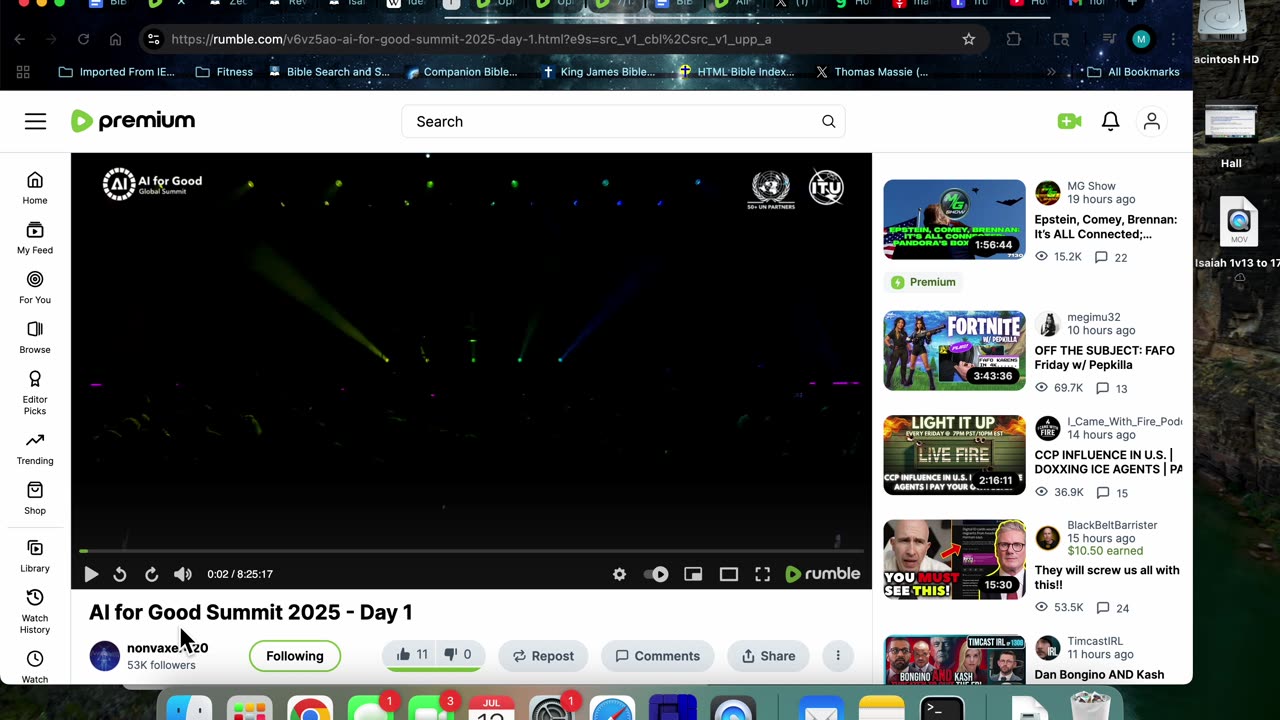Open the megimu32 channel avatar

point(1047,324)
